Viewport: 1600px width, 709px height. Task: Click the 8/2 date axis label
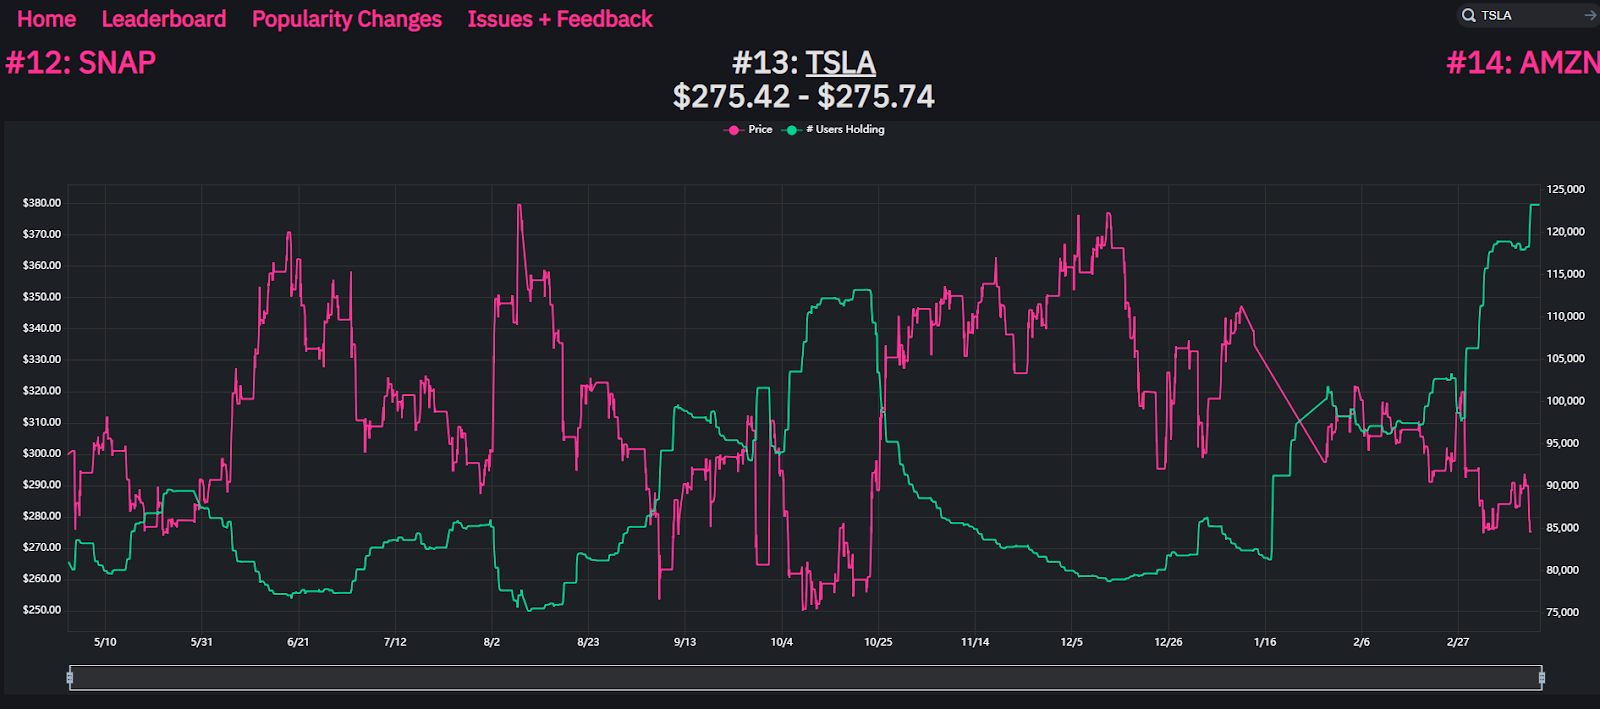tap(492, 642)
